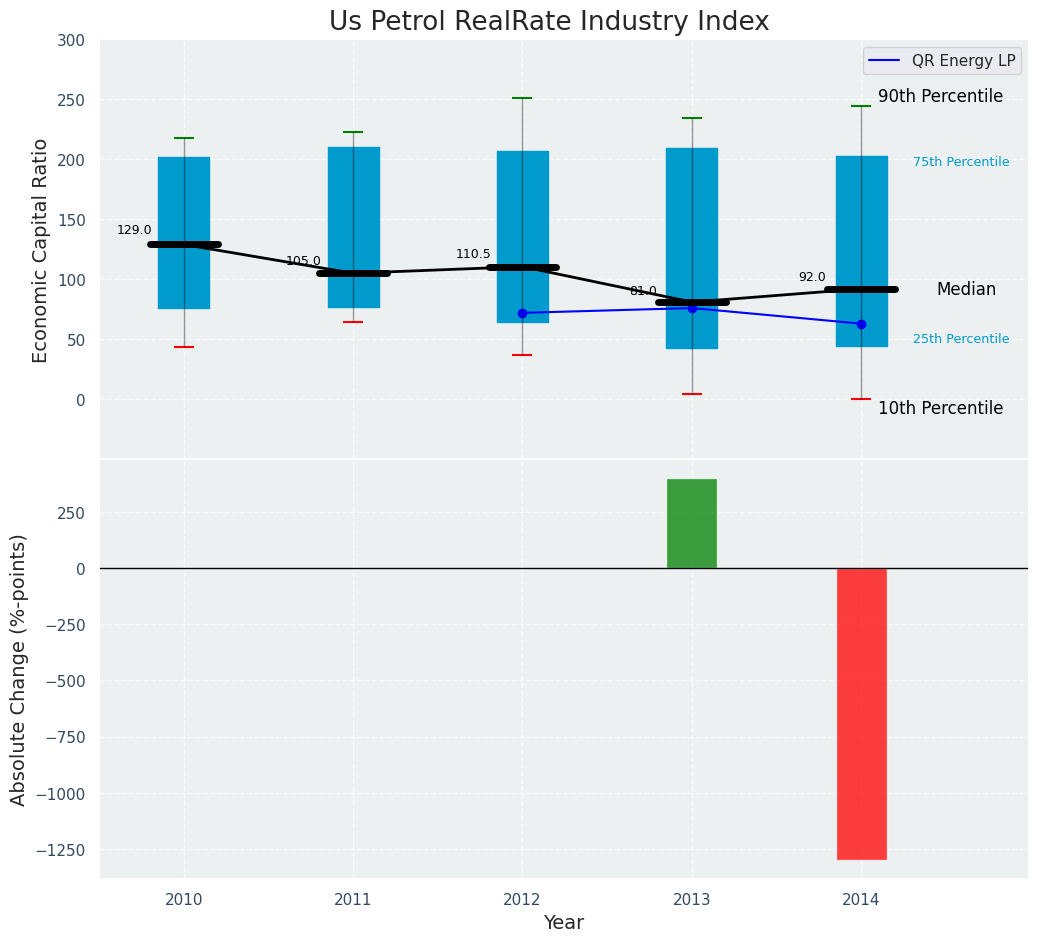Image resolution: width=1039 pixels, height=942 pixels.
Task: Click the 92.0 median value label
Action: tap(812, 277)
